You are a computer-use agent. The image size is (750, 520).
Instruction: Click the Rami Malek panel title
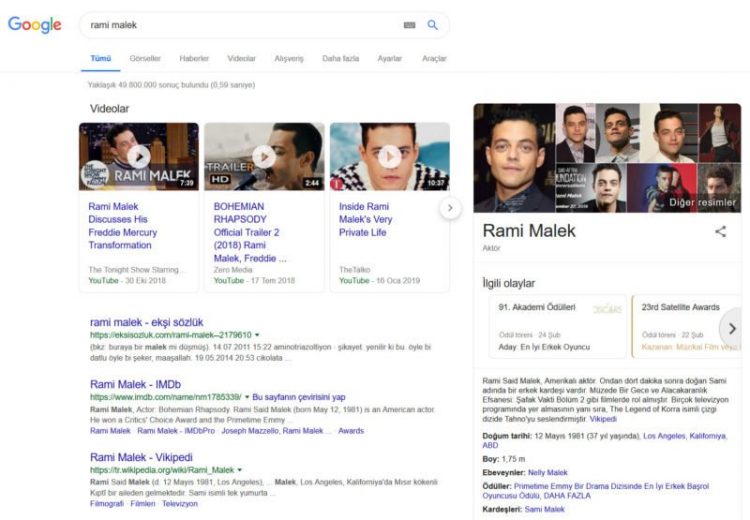pyautogui.click(x=529, y=231)
